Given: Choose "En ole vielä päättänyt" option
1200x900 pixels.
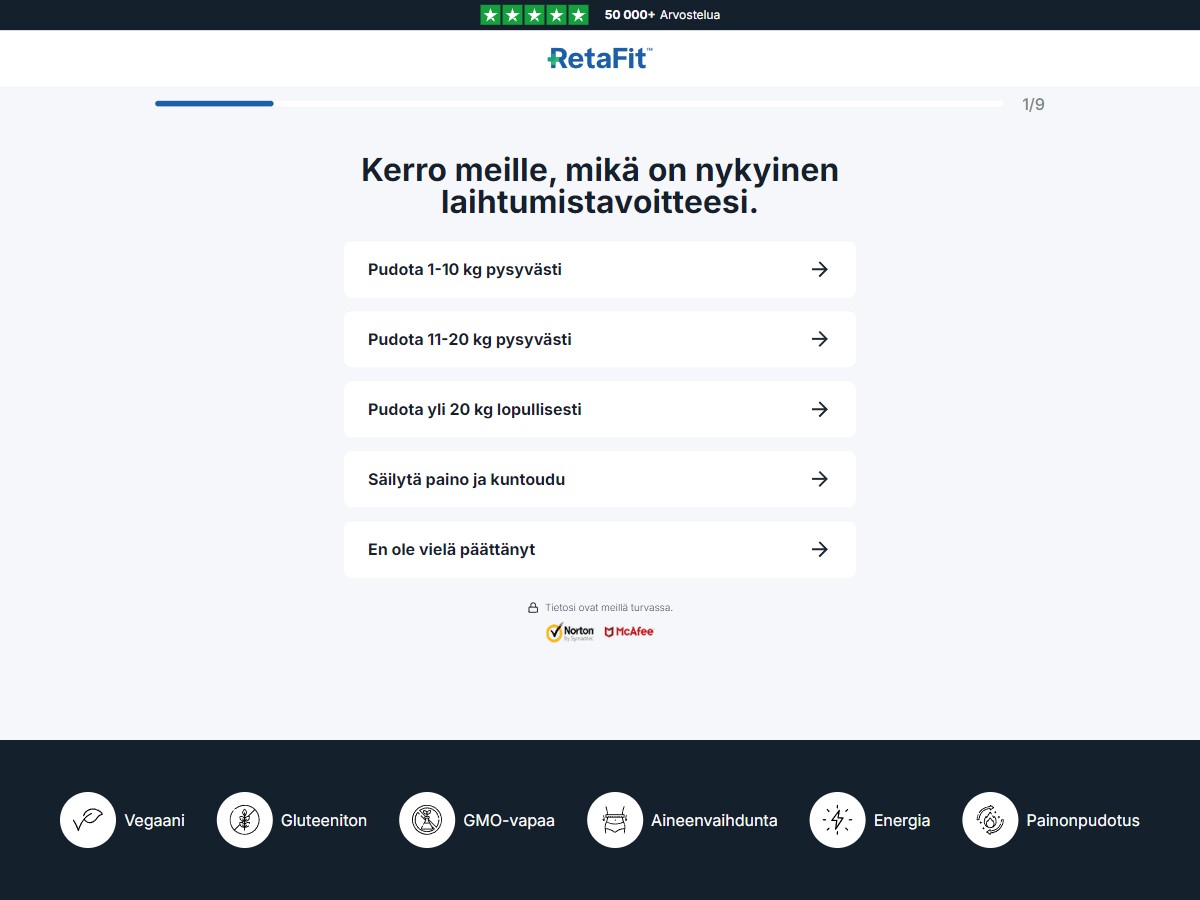Looking at the screenshot, I should pyautogui.click(x=600, y=549).
